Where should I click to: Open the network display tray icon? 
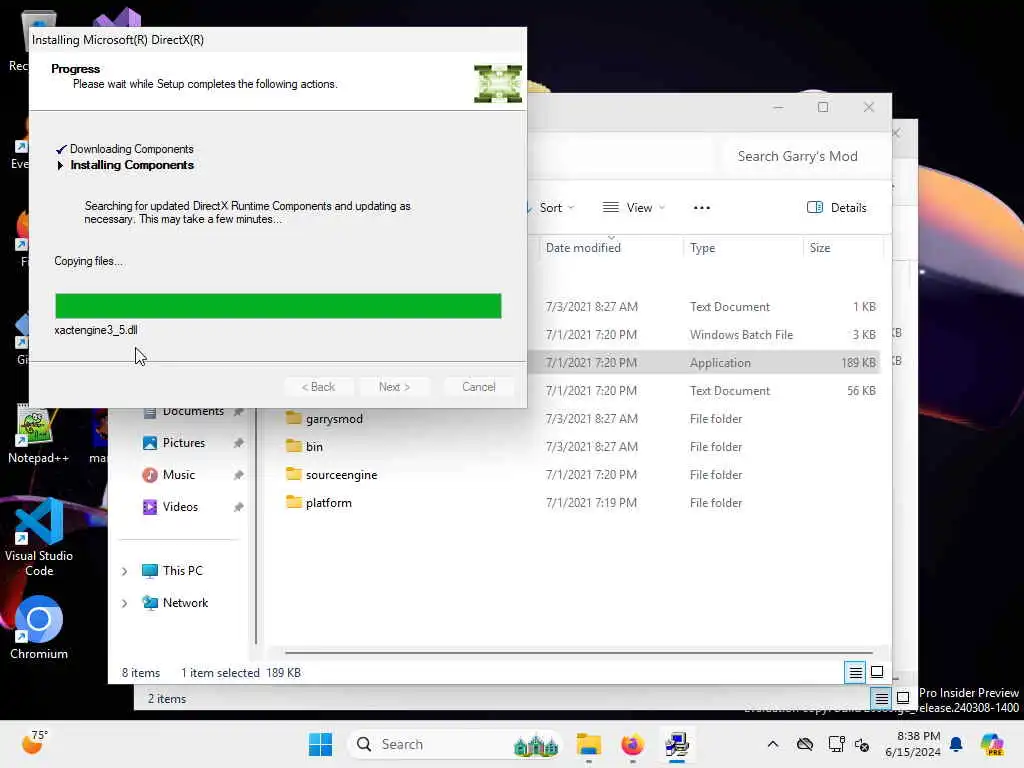pyautogui.click(x=835, y=744)
